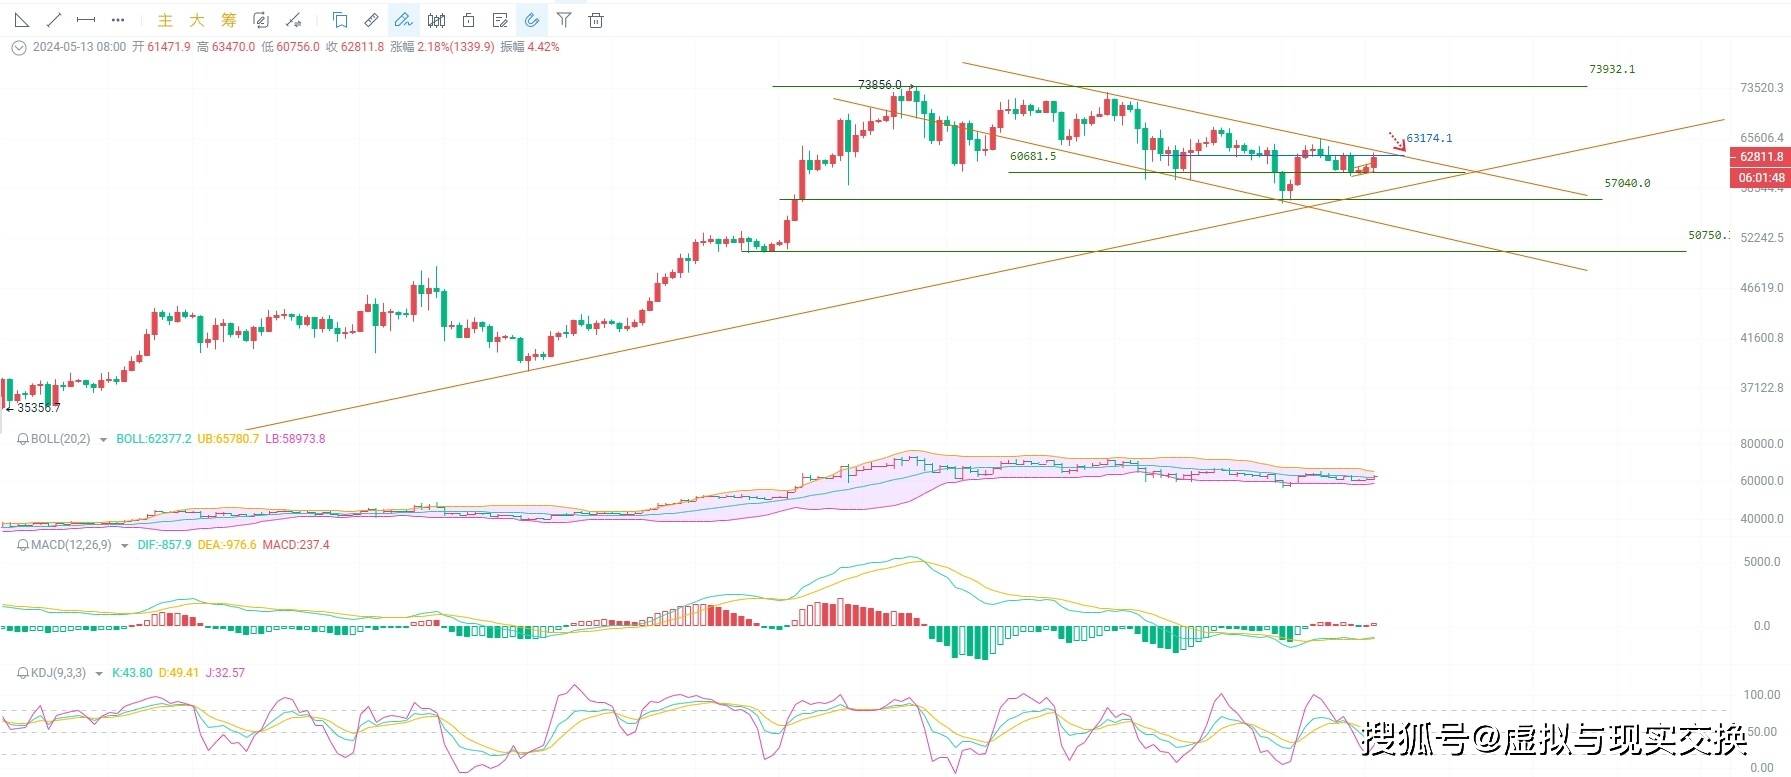The image size is (1791, 777).
Task: Toggle the 筹 chip distribution indicator
Action: [x=229, y=20]
